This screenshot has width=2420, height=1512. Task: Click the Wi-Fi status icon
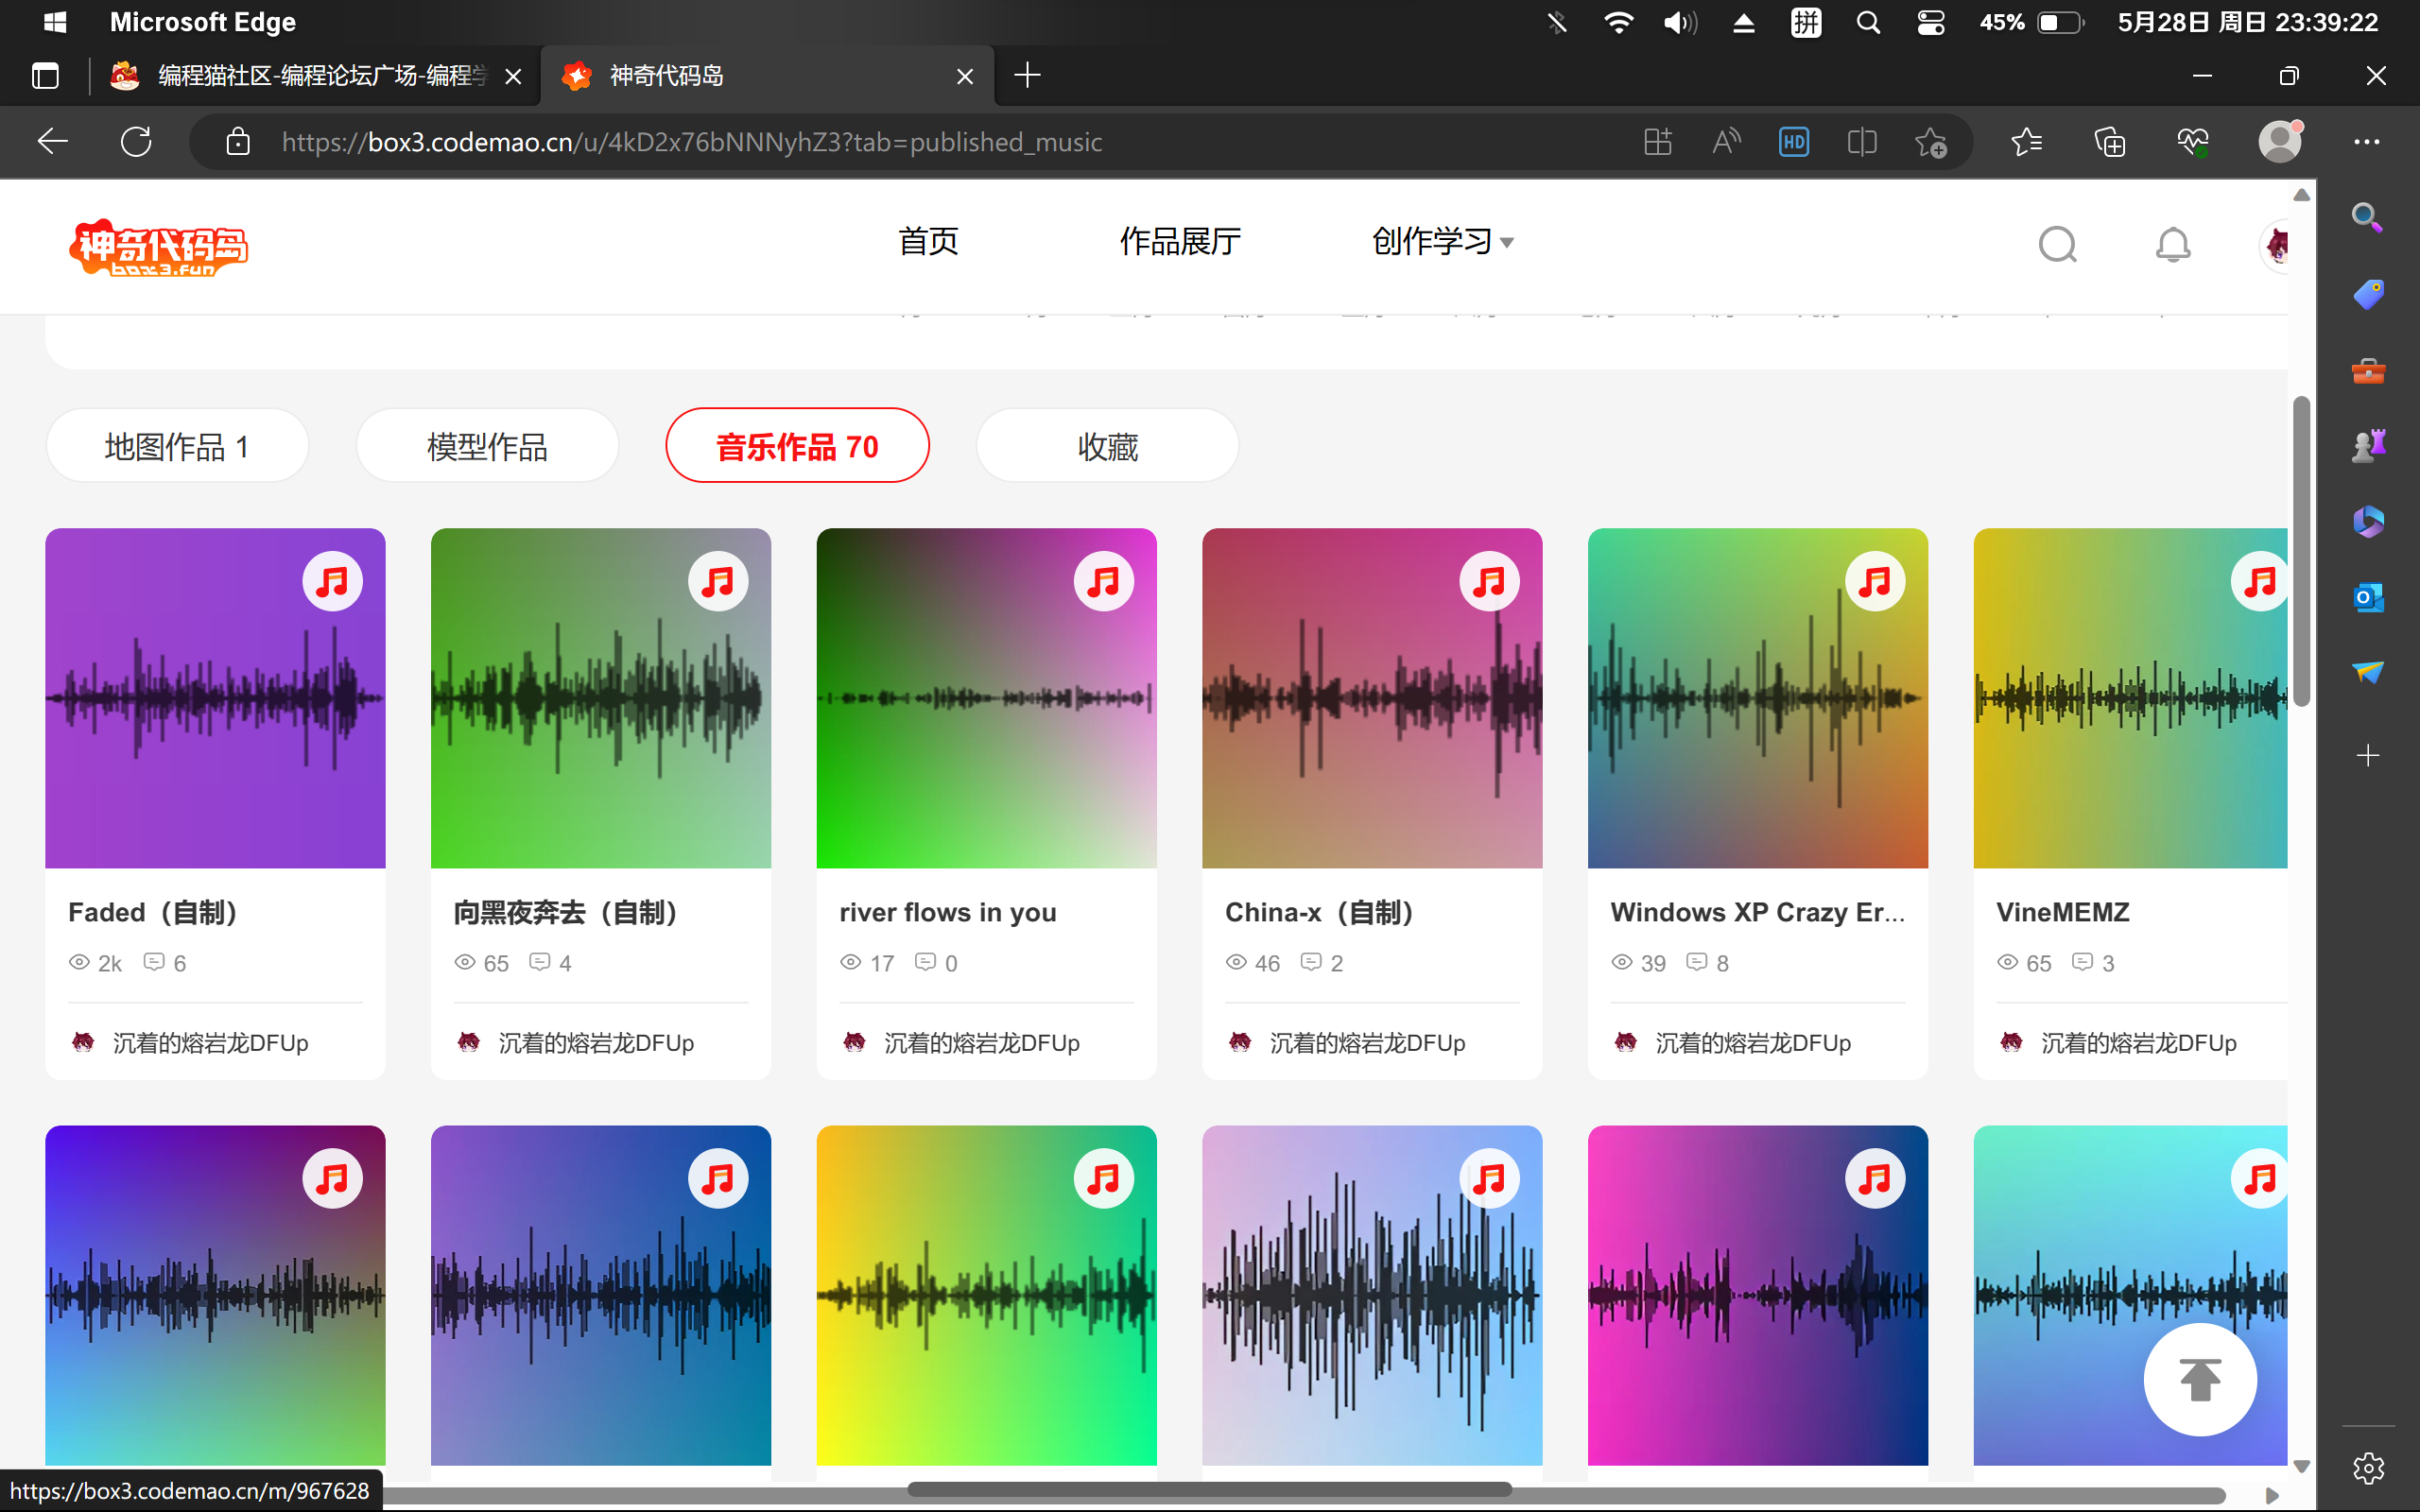(x=1618, y=22)
